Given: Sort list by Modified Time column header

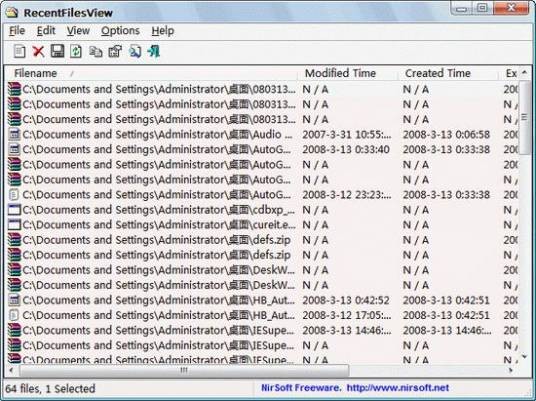Looking at the screenshot, I should point(348,73).
